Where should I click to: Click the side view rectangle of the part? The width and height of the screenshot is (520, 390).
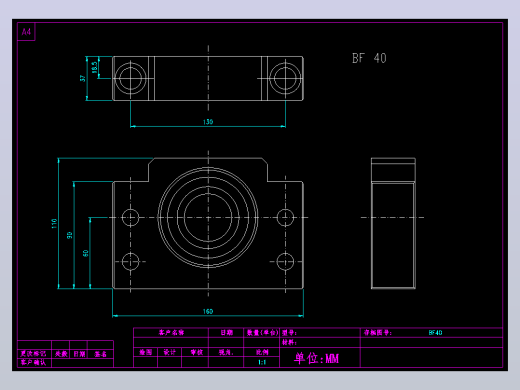pyautogui.click(x=393, y=223)
